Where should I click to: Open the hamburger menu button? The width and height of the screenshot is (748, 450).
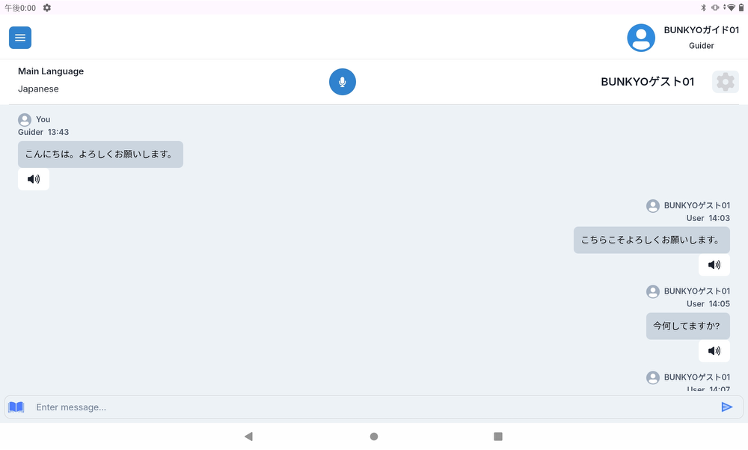point(20,38)
